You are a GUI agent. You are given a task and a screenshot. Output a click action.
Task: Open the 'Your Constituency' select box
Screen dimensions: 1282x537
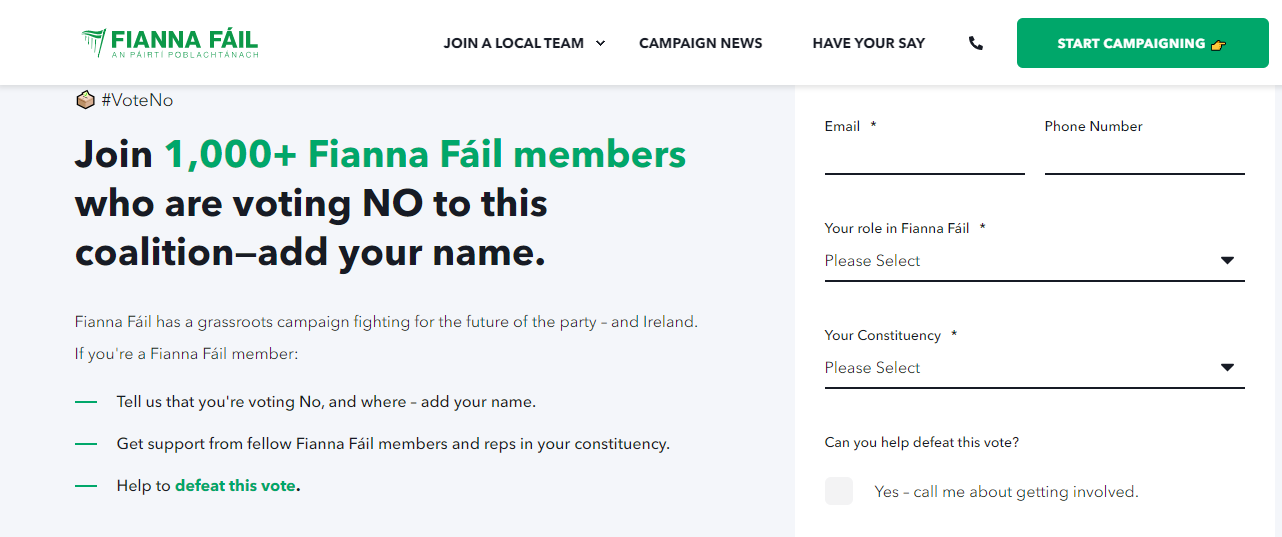pos(1020,368)
